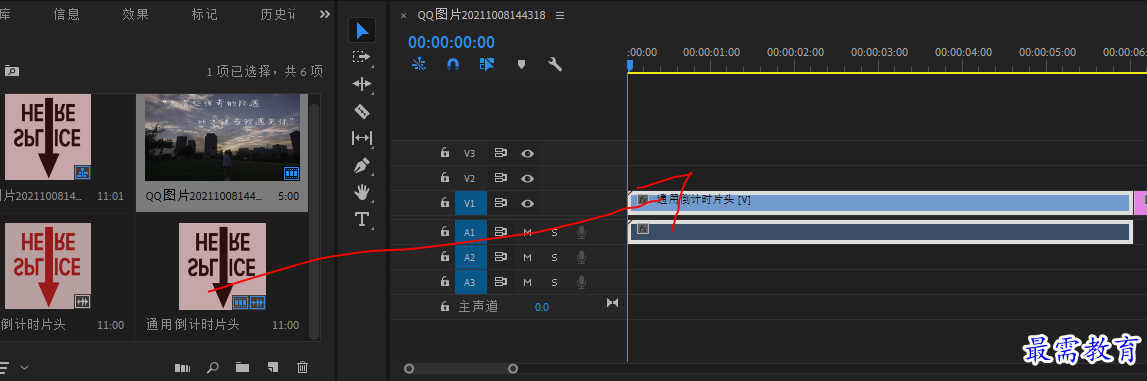
Task: Click the track-height icon in master track row
Action: point(612,302)
